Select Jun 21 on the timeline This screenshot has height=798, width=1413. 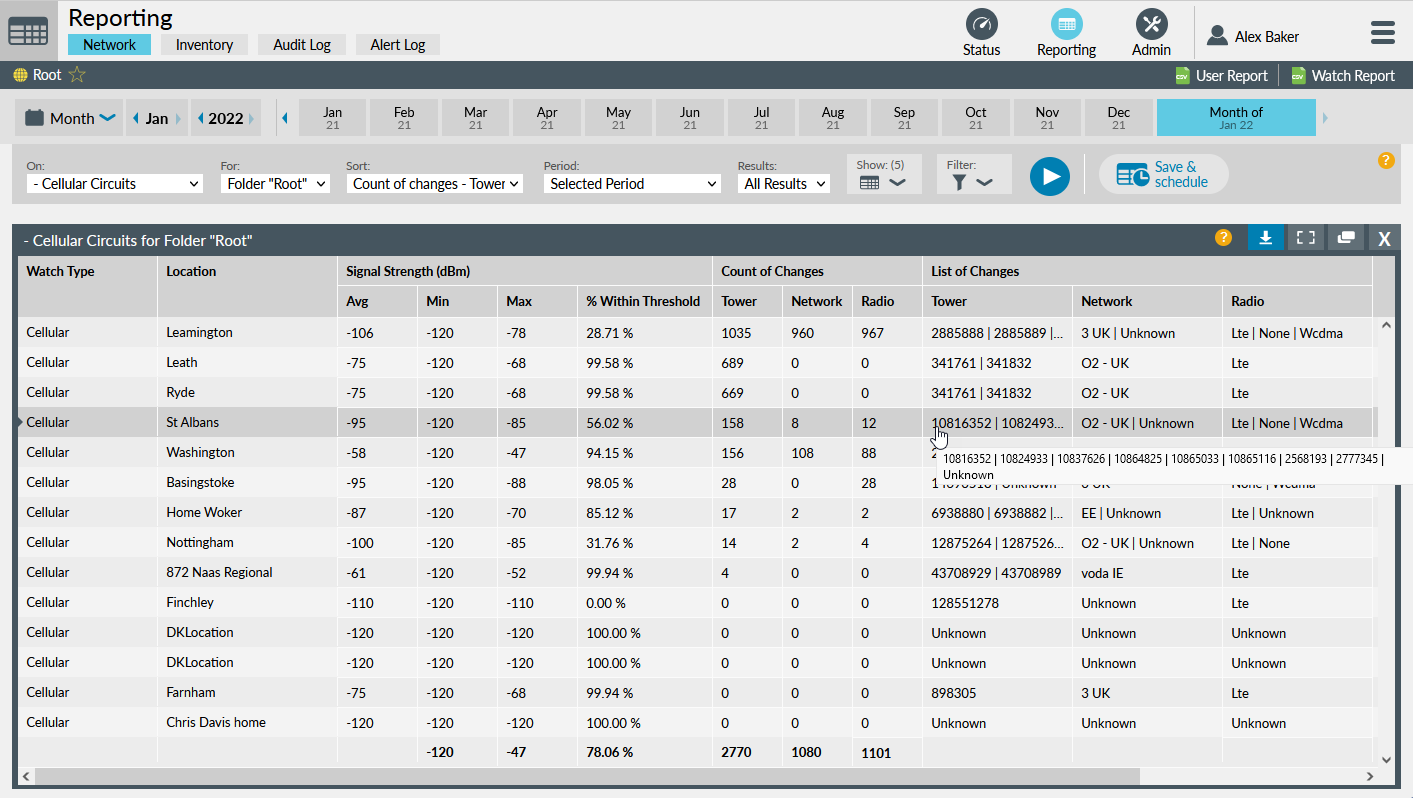[x=690, y=118]
